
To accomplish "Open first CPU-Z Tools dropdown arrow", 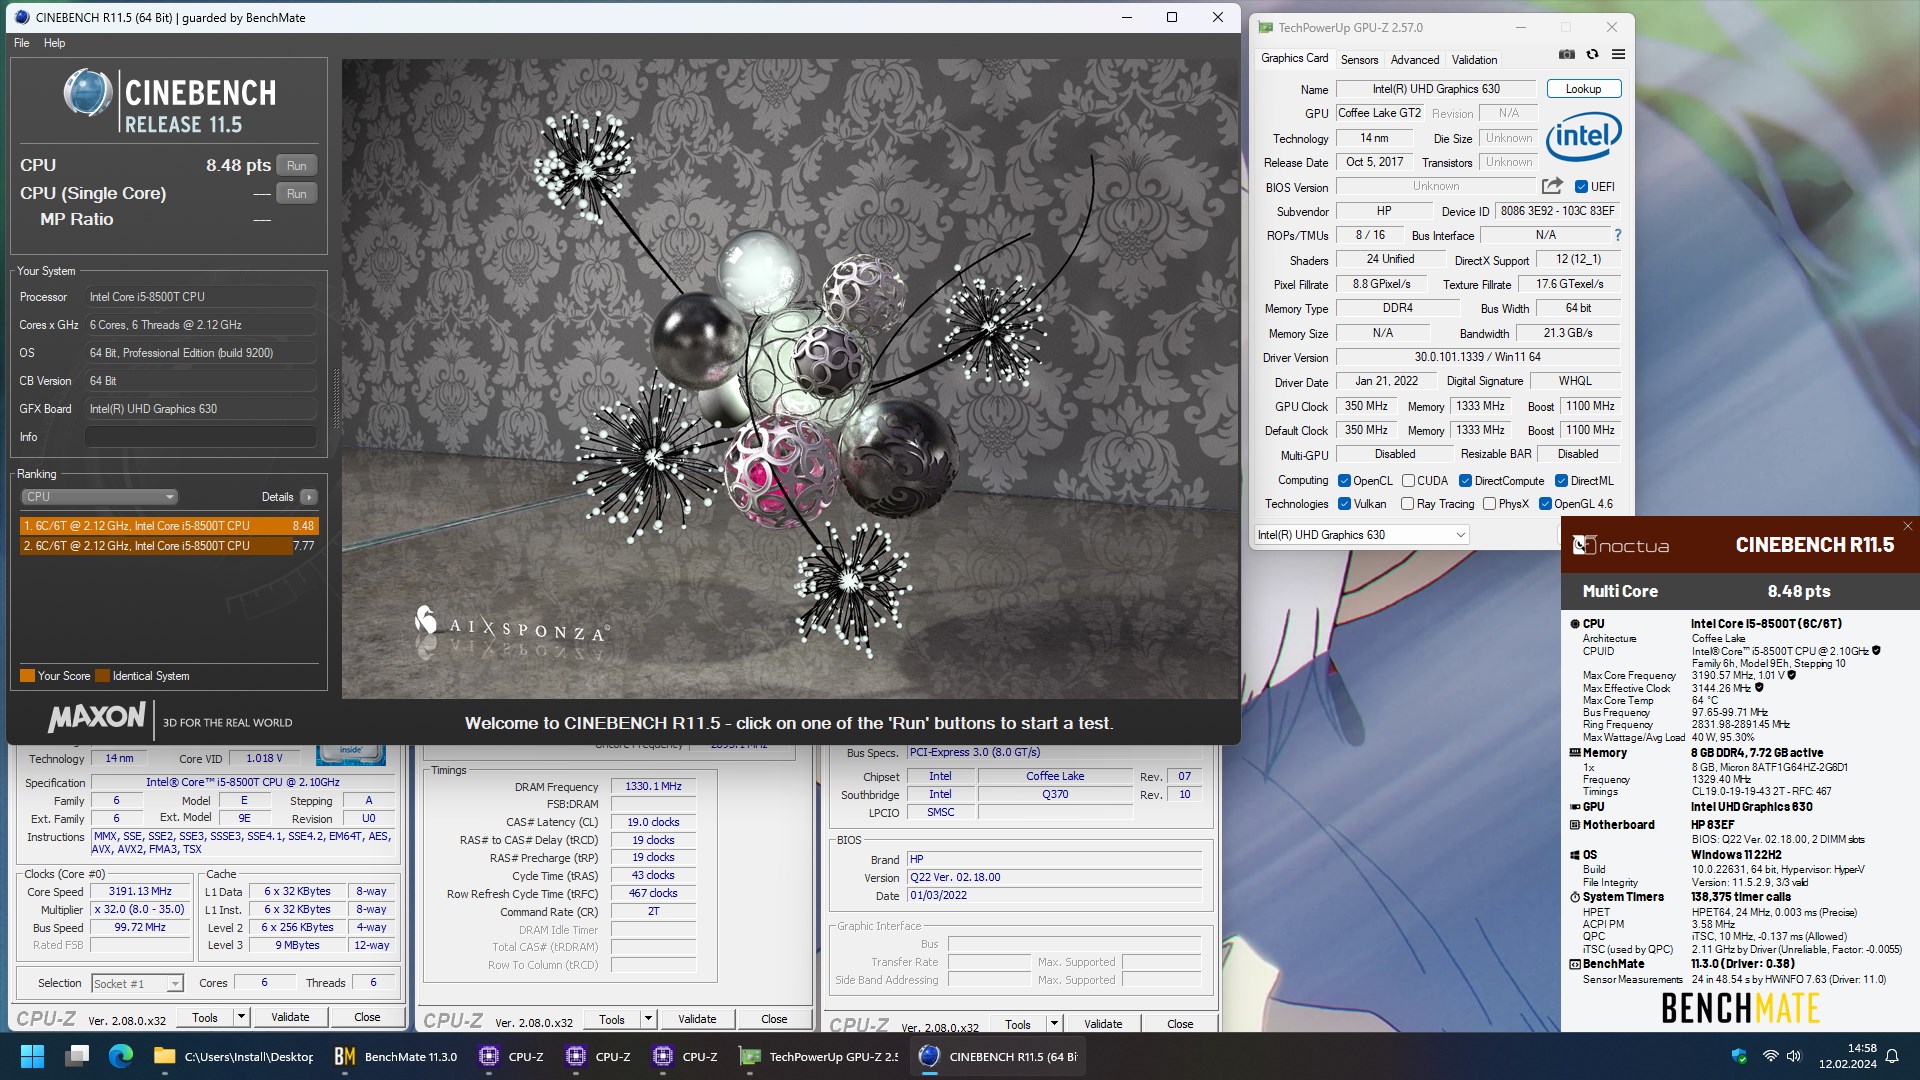I will pos(241,1017).
